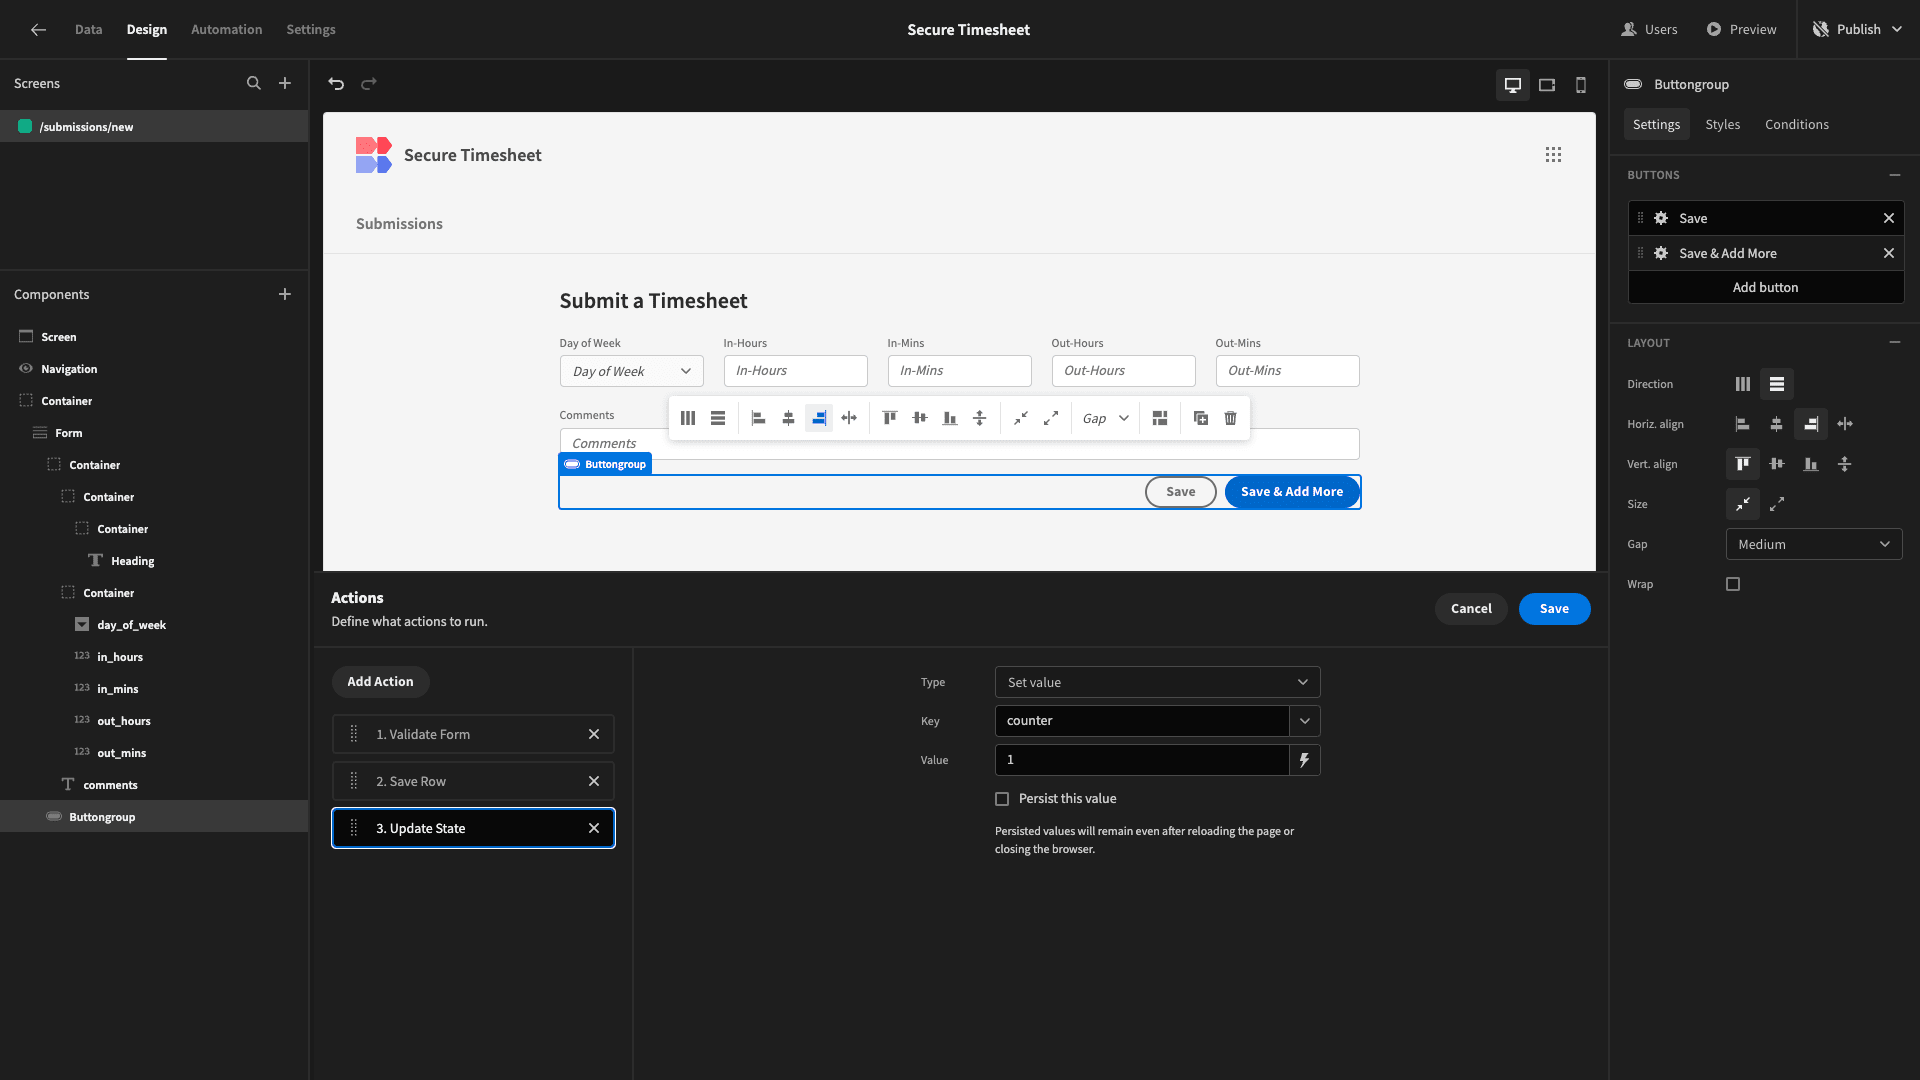The width and height of the screenshot is (1920, 1080).
Task: Set direction to row layout in panel
Action: click(1777, 384)
